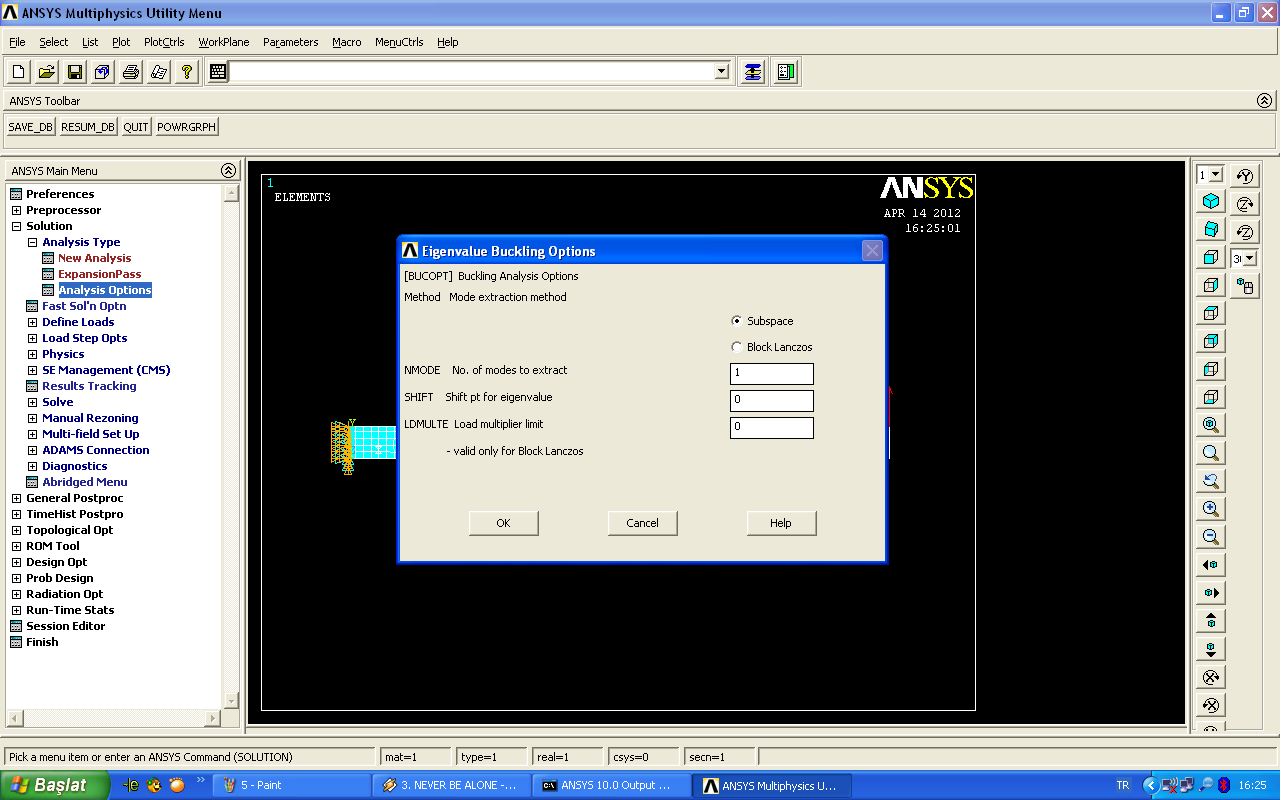The width and height of the screenshot is (1282, 800).
Task: Click the Pan model right arrow icon
Action: click(x=1211, y=593)
